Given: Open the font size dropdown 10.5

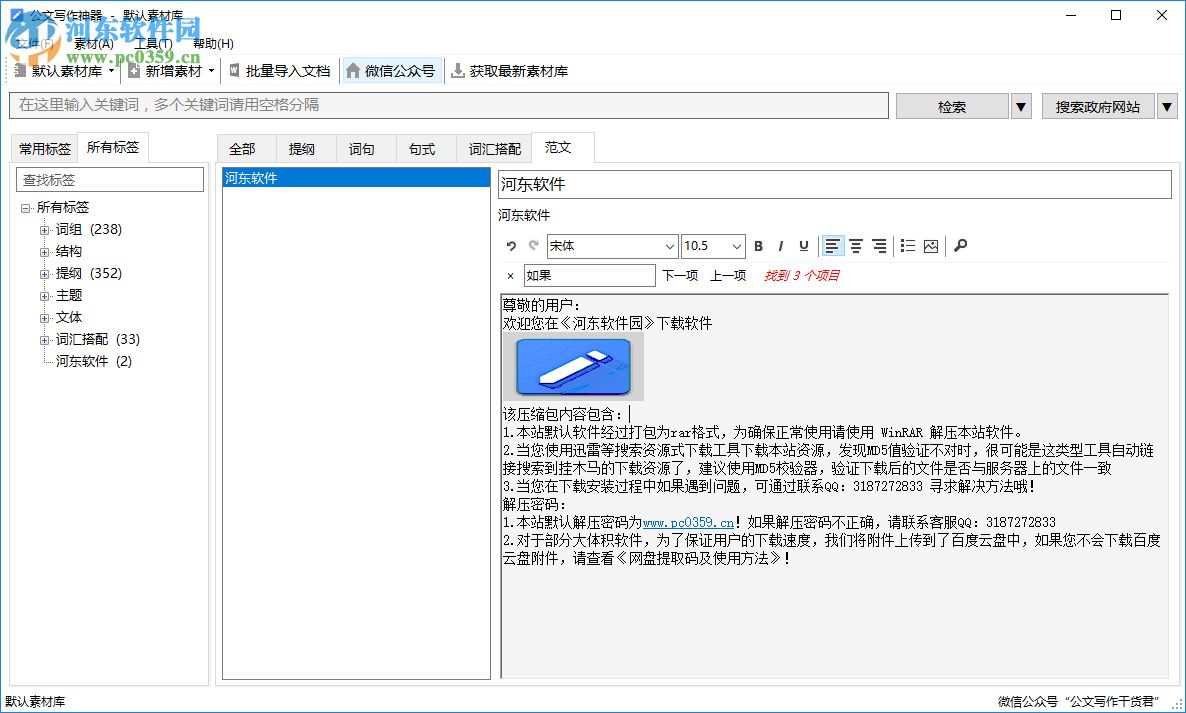Looking at the screenshot, I should 737,246.
